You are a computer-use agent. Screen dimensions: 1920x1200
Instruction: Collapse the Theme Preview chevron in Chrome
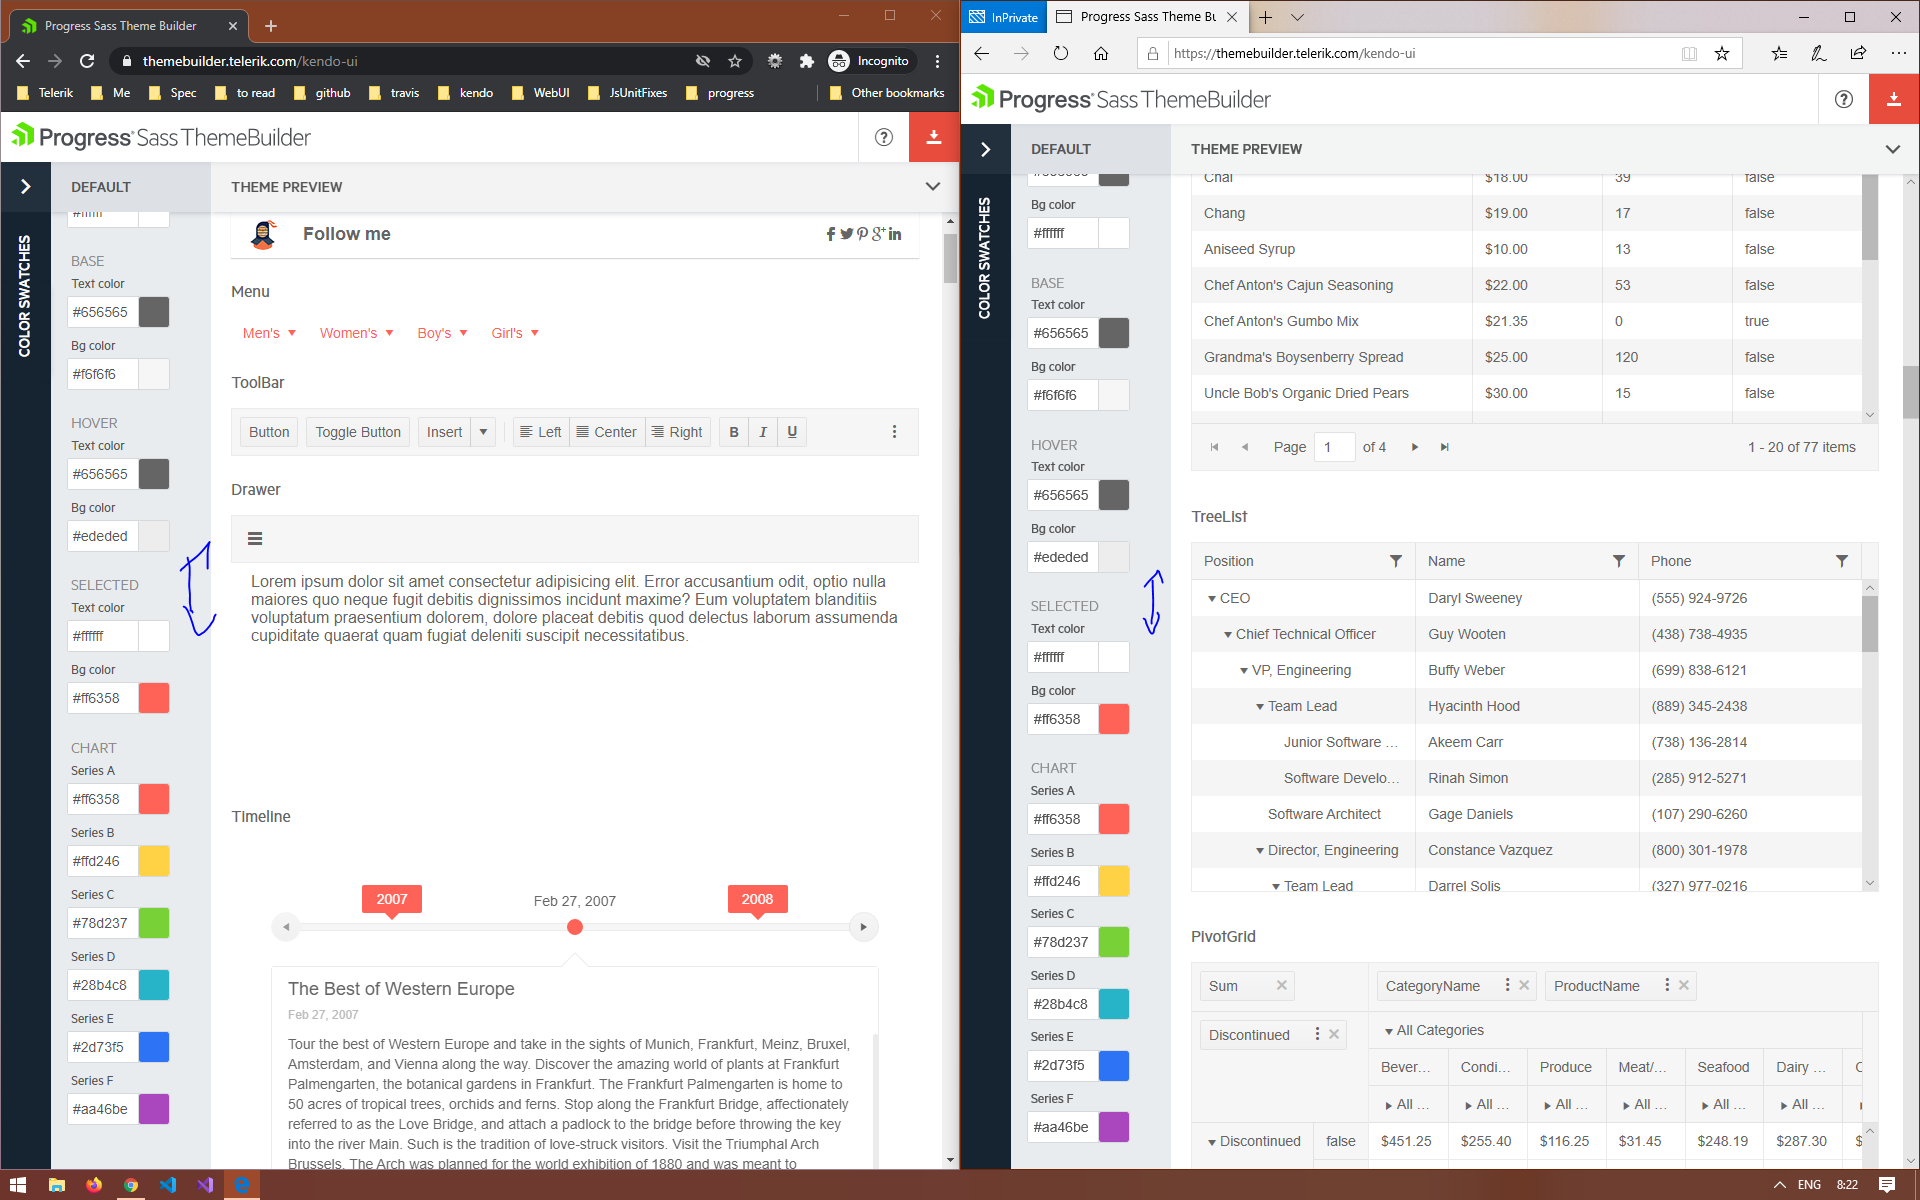[x=932, y=187]
